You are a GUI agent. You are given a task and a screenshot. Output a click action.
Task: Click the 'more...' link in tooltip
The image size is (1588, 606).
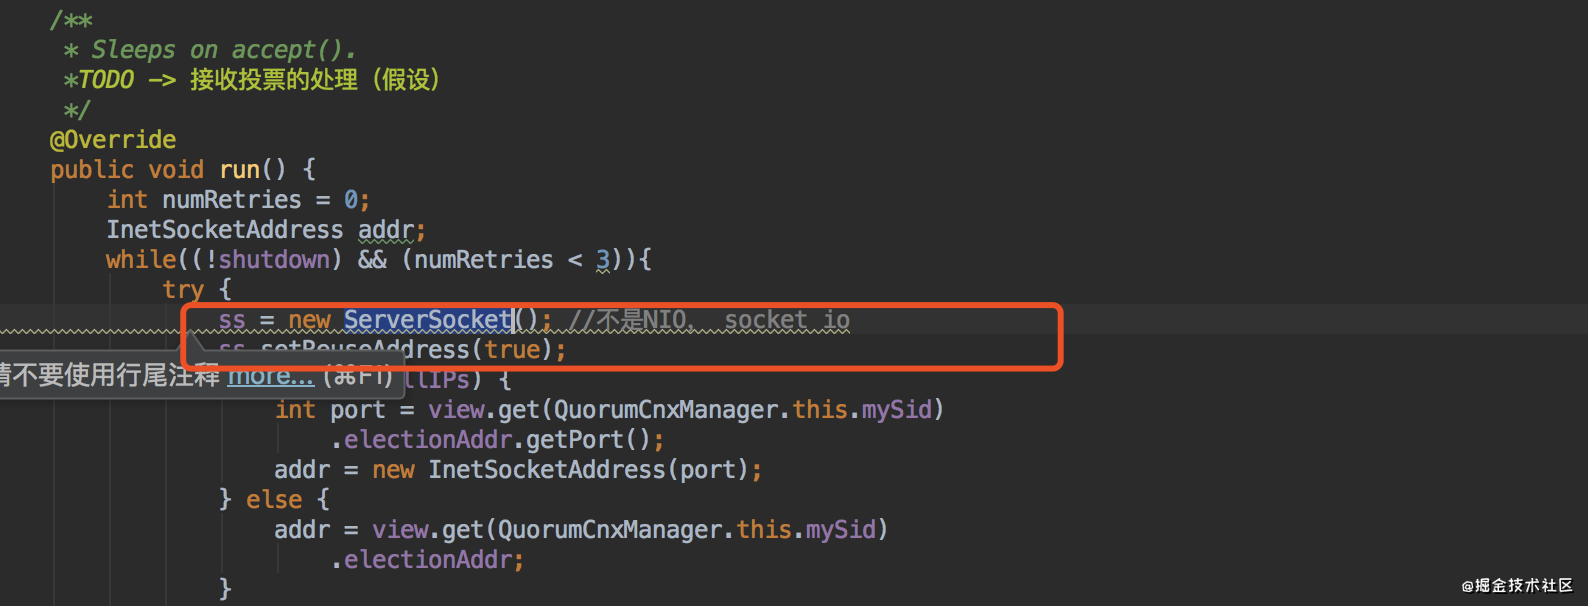[270, 376]
